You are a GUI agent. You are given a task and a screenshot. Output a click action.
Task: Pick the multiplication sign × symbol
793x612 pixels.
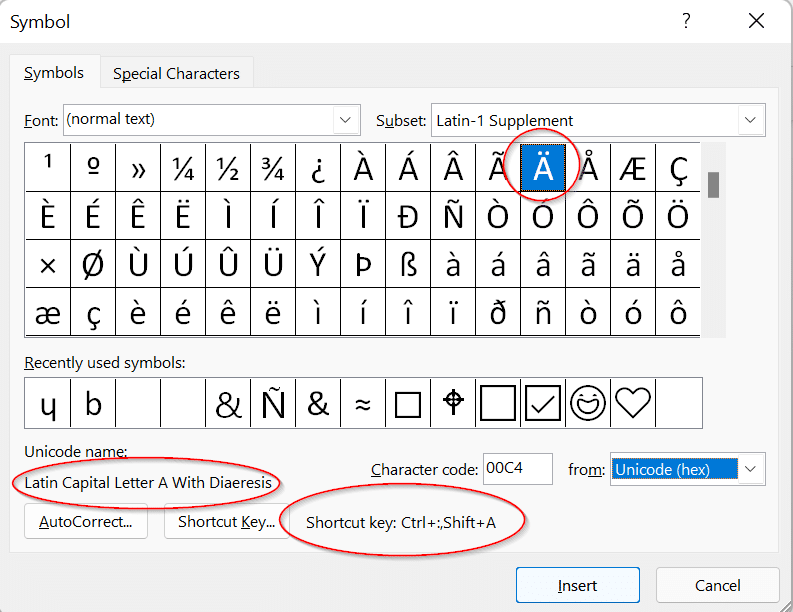(x=47, y=265)
